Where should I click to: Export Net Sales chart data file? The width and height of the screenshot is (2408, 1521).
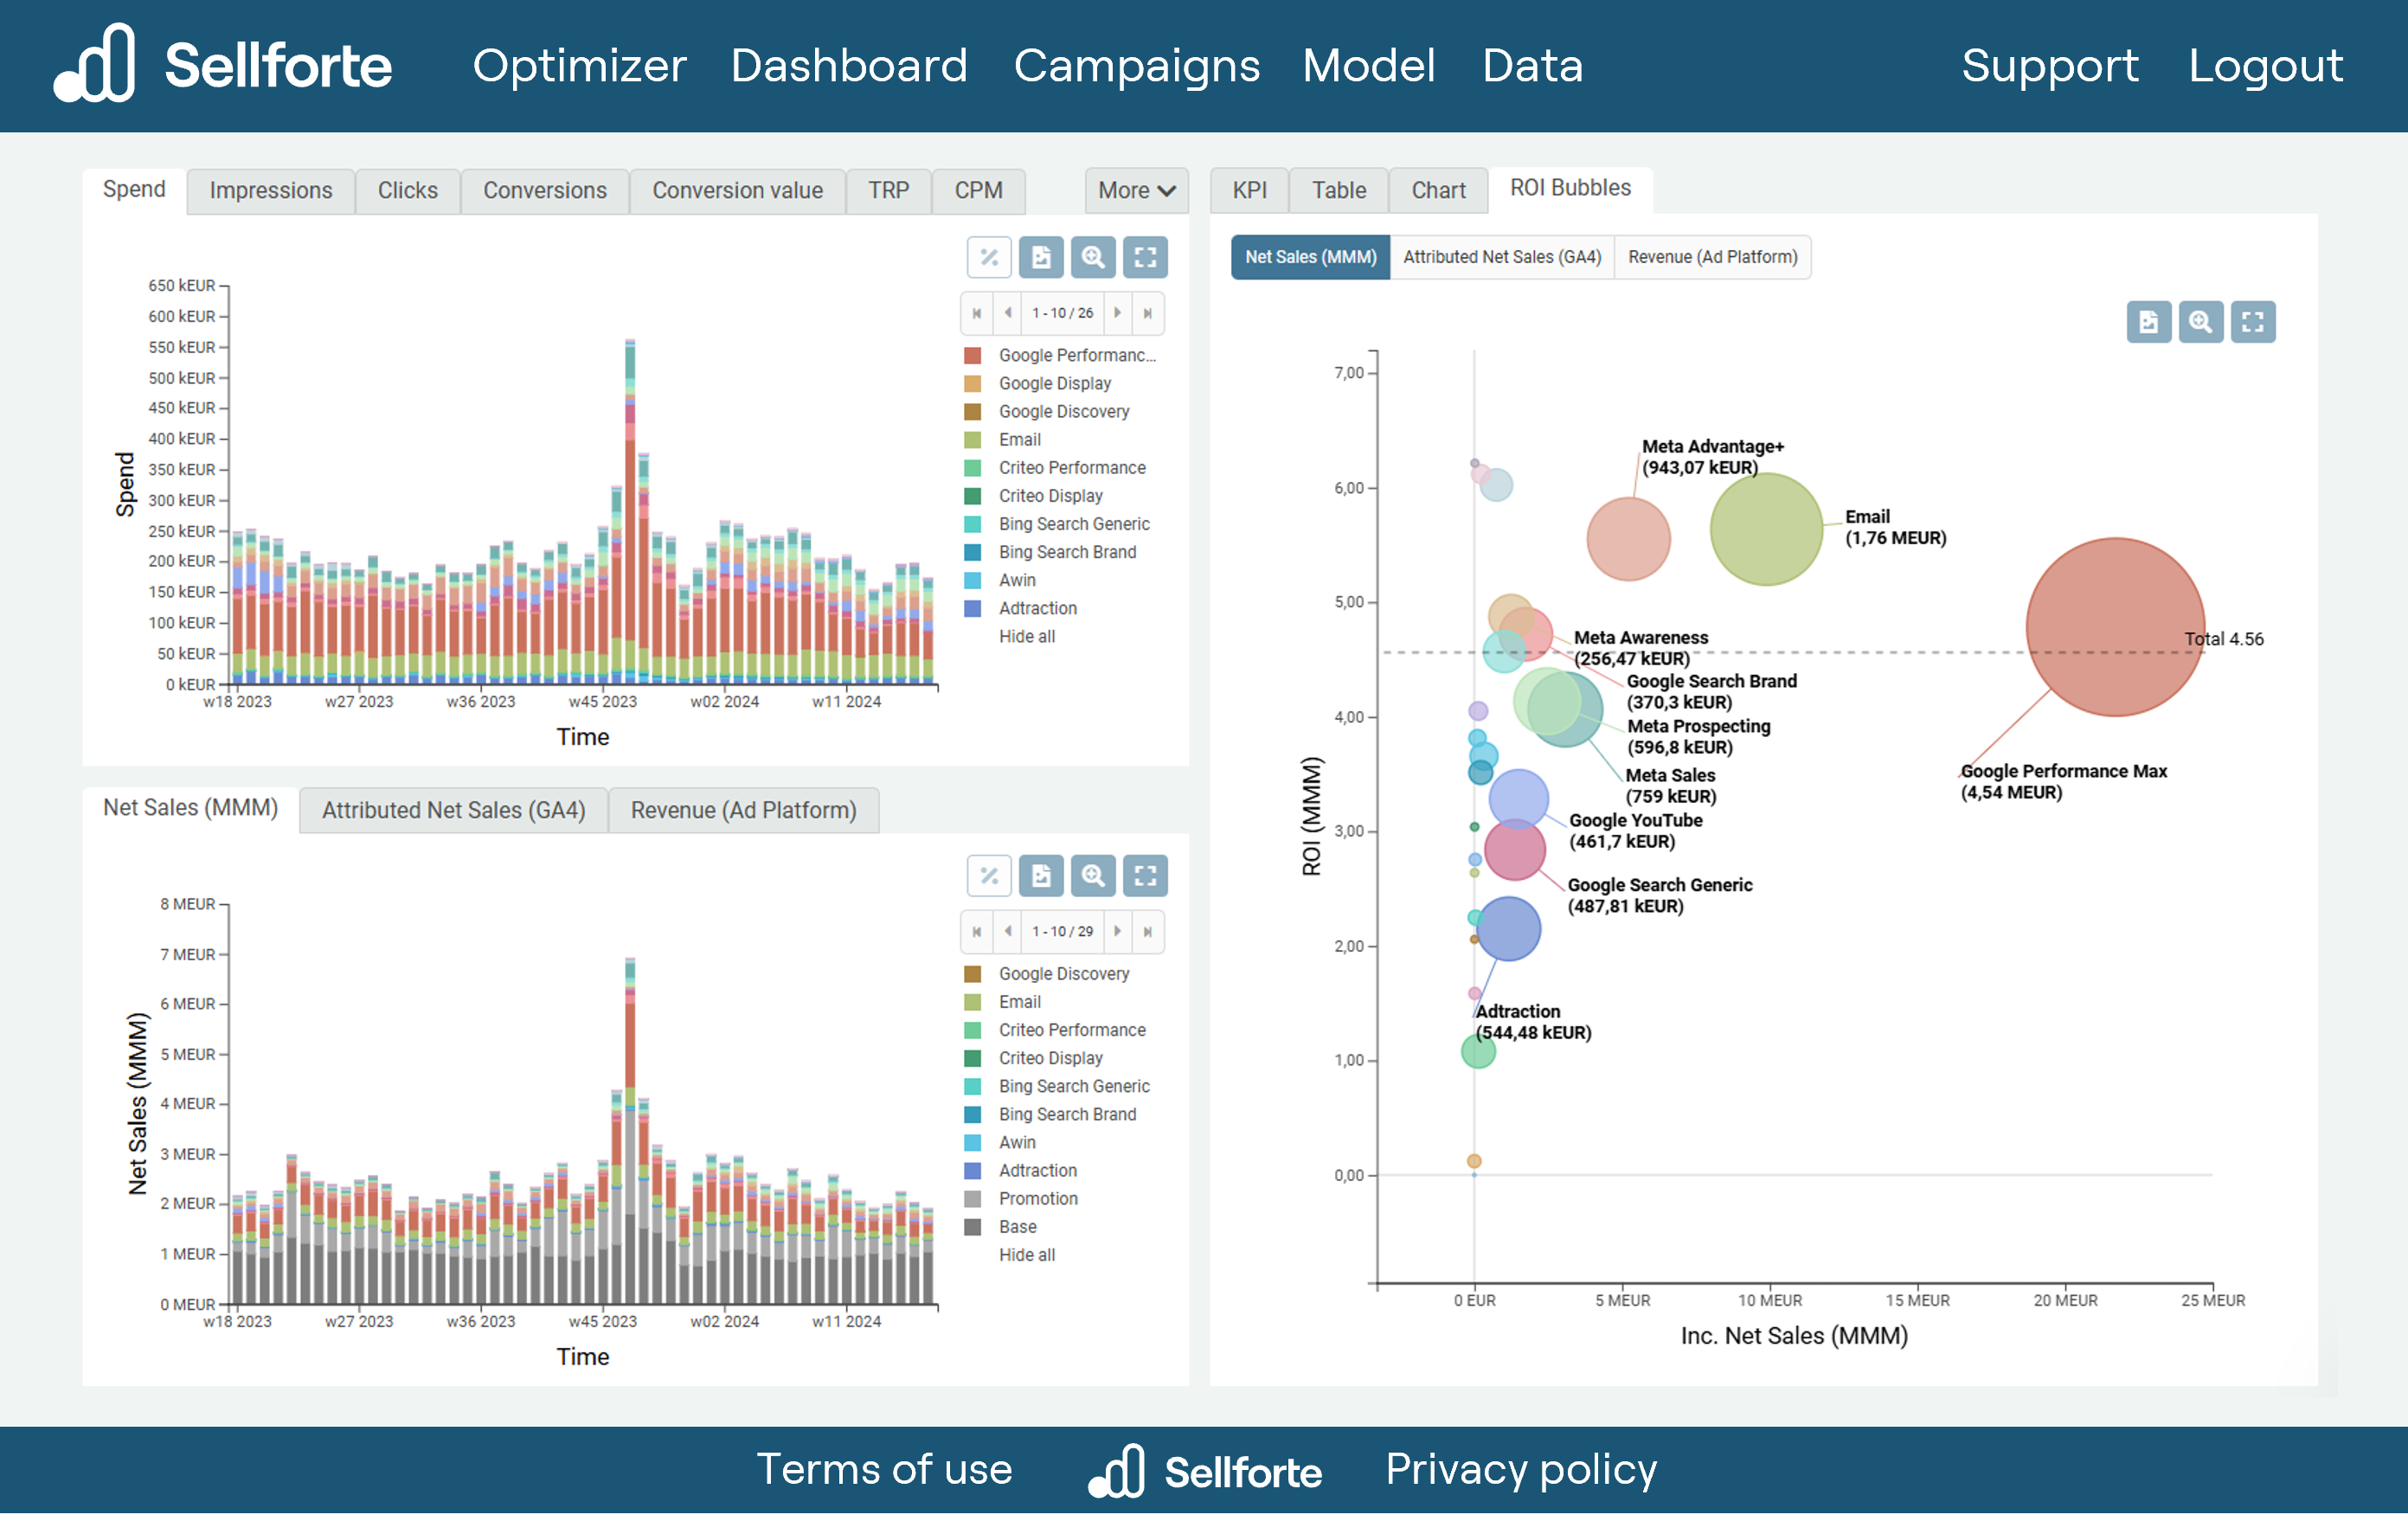click(1040, 875)
